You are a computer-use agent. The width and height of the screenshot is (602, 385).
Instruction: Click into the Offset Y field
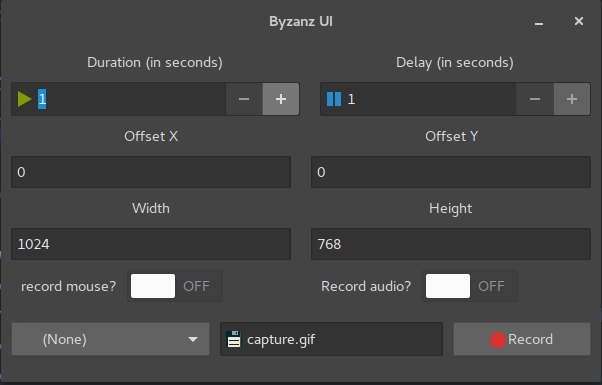point(451,172)
